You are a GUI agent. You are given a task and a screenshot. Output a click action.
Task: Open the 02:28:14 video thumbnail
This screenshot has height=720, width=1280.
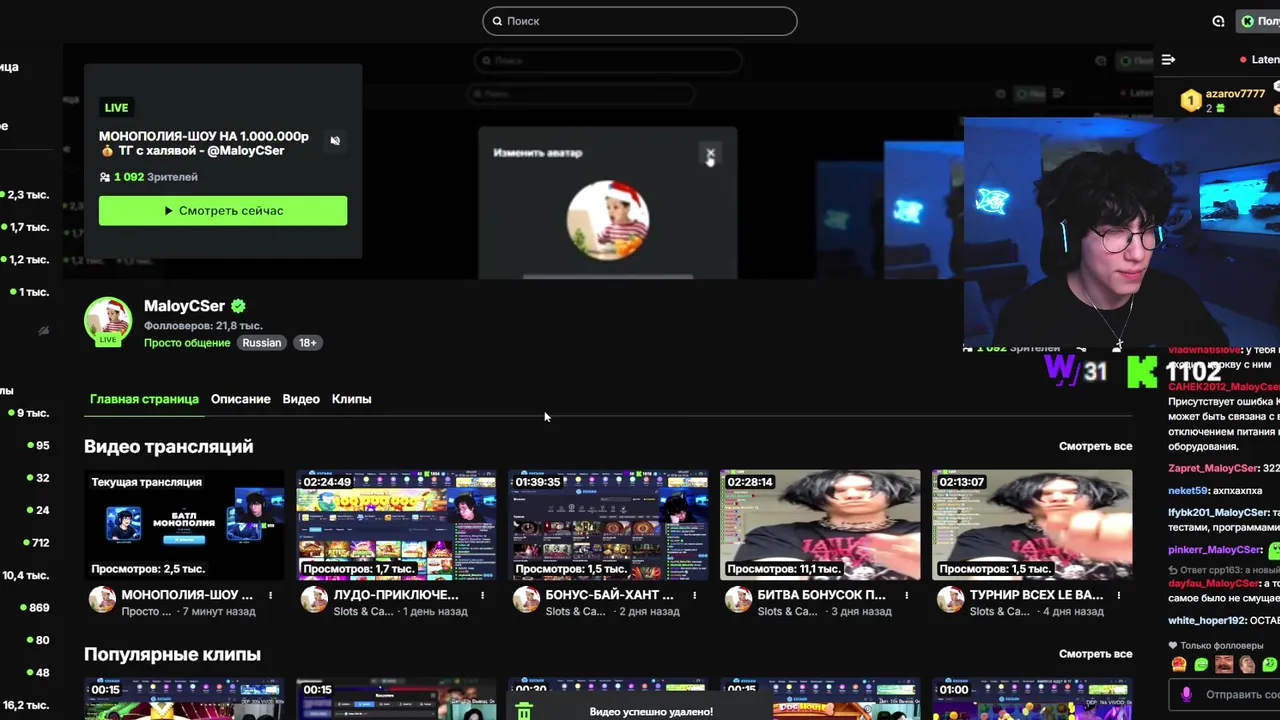[820, 525]
